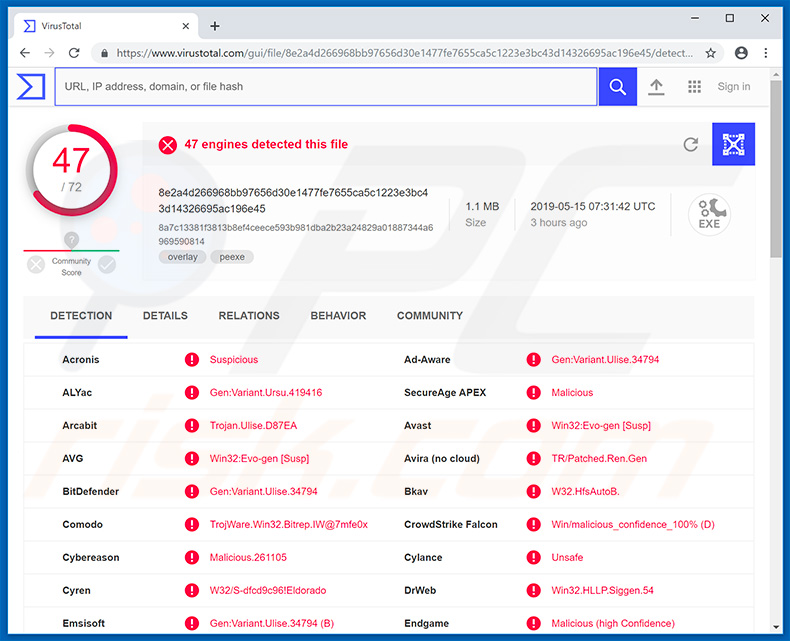The height and width of the screenshot is (641, 790).
Task: Click the 47/72 detection score gauge
Action: point(72,170)
